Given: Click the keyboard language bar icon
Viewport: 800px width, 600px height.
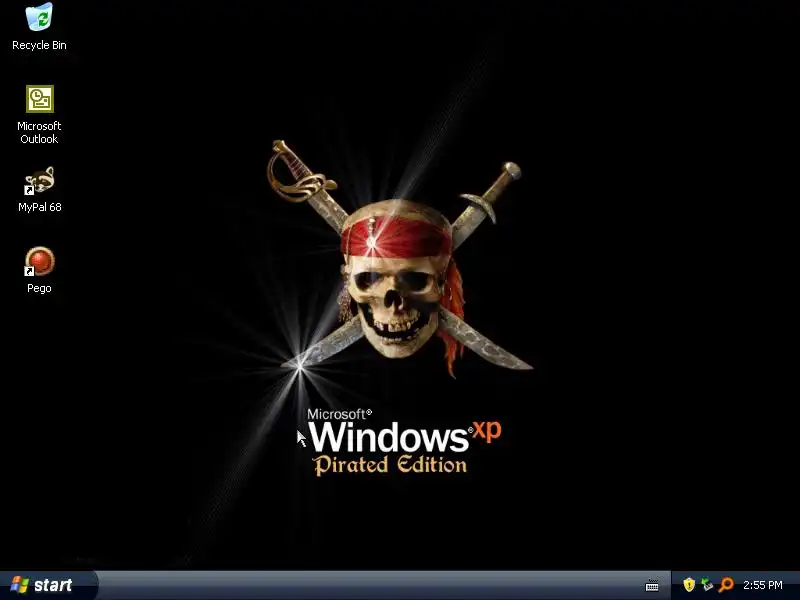Looking at the screenshot, I should [x=652, y=585].
